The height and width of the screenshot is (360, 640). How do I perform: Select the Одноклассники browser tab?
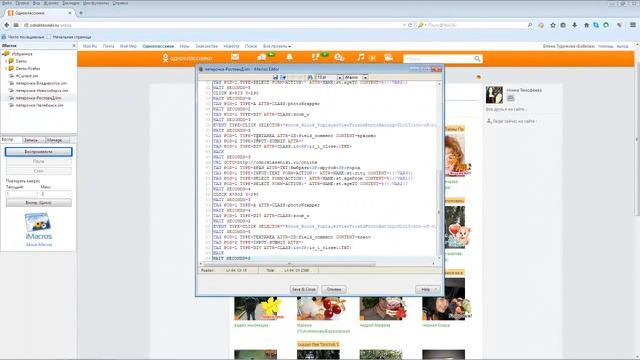coord(39,13)
